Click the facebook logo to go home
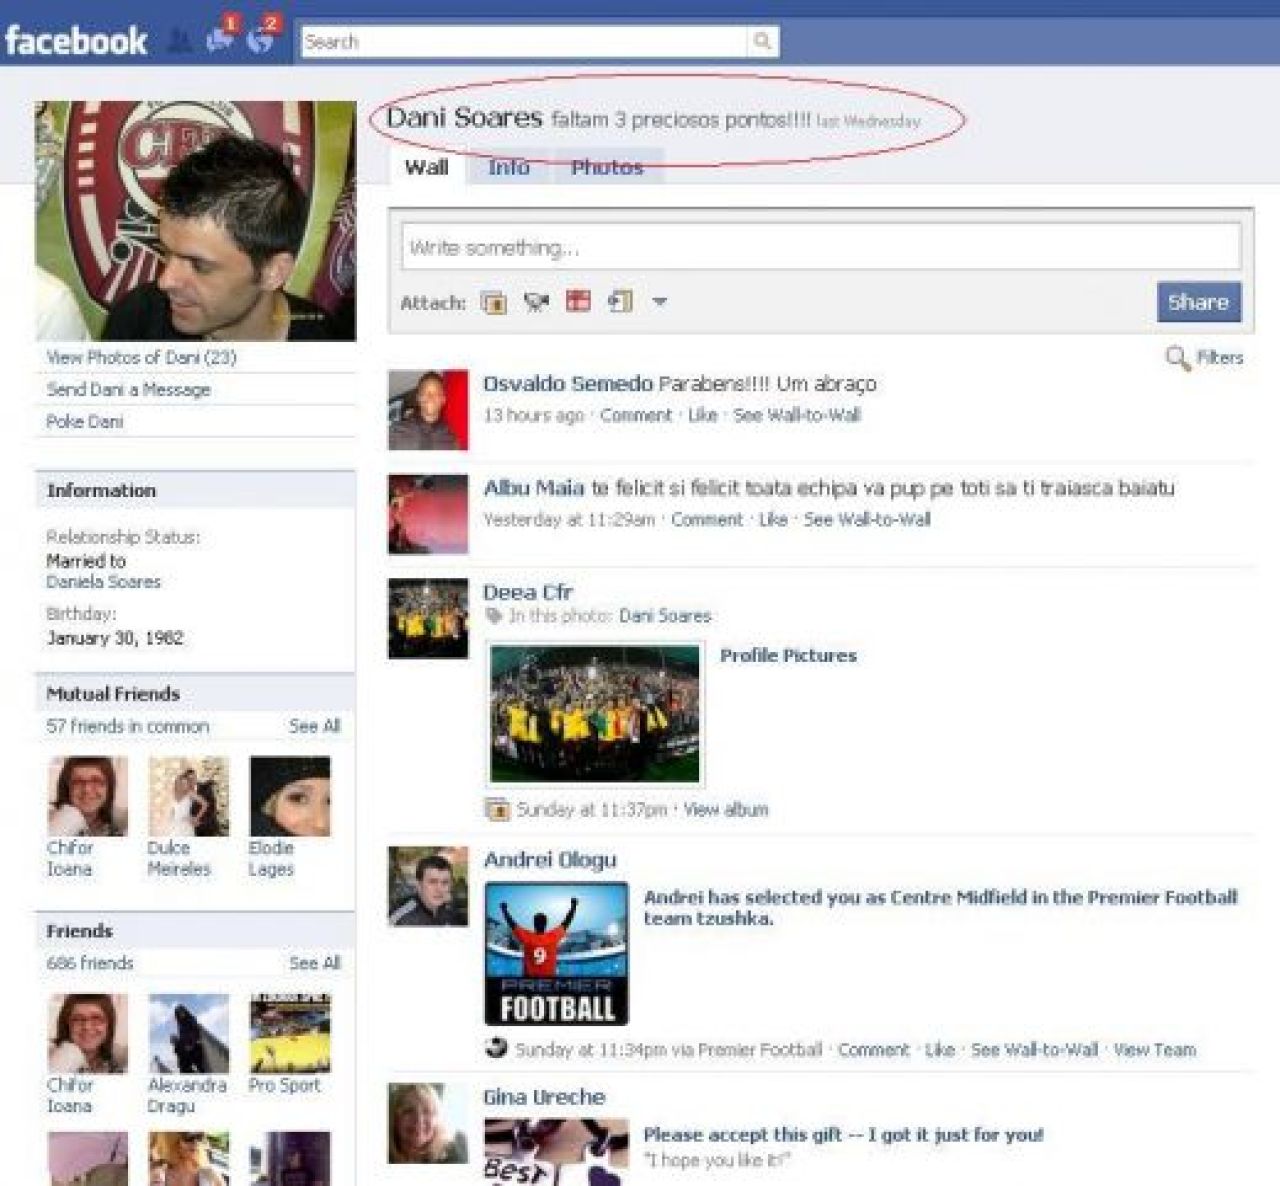 [76, 40]
